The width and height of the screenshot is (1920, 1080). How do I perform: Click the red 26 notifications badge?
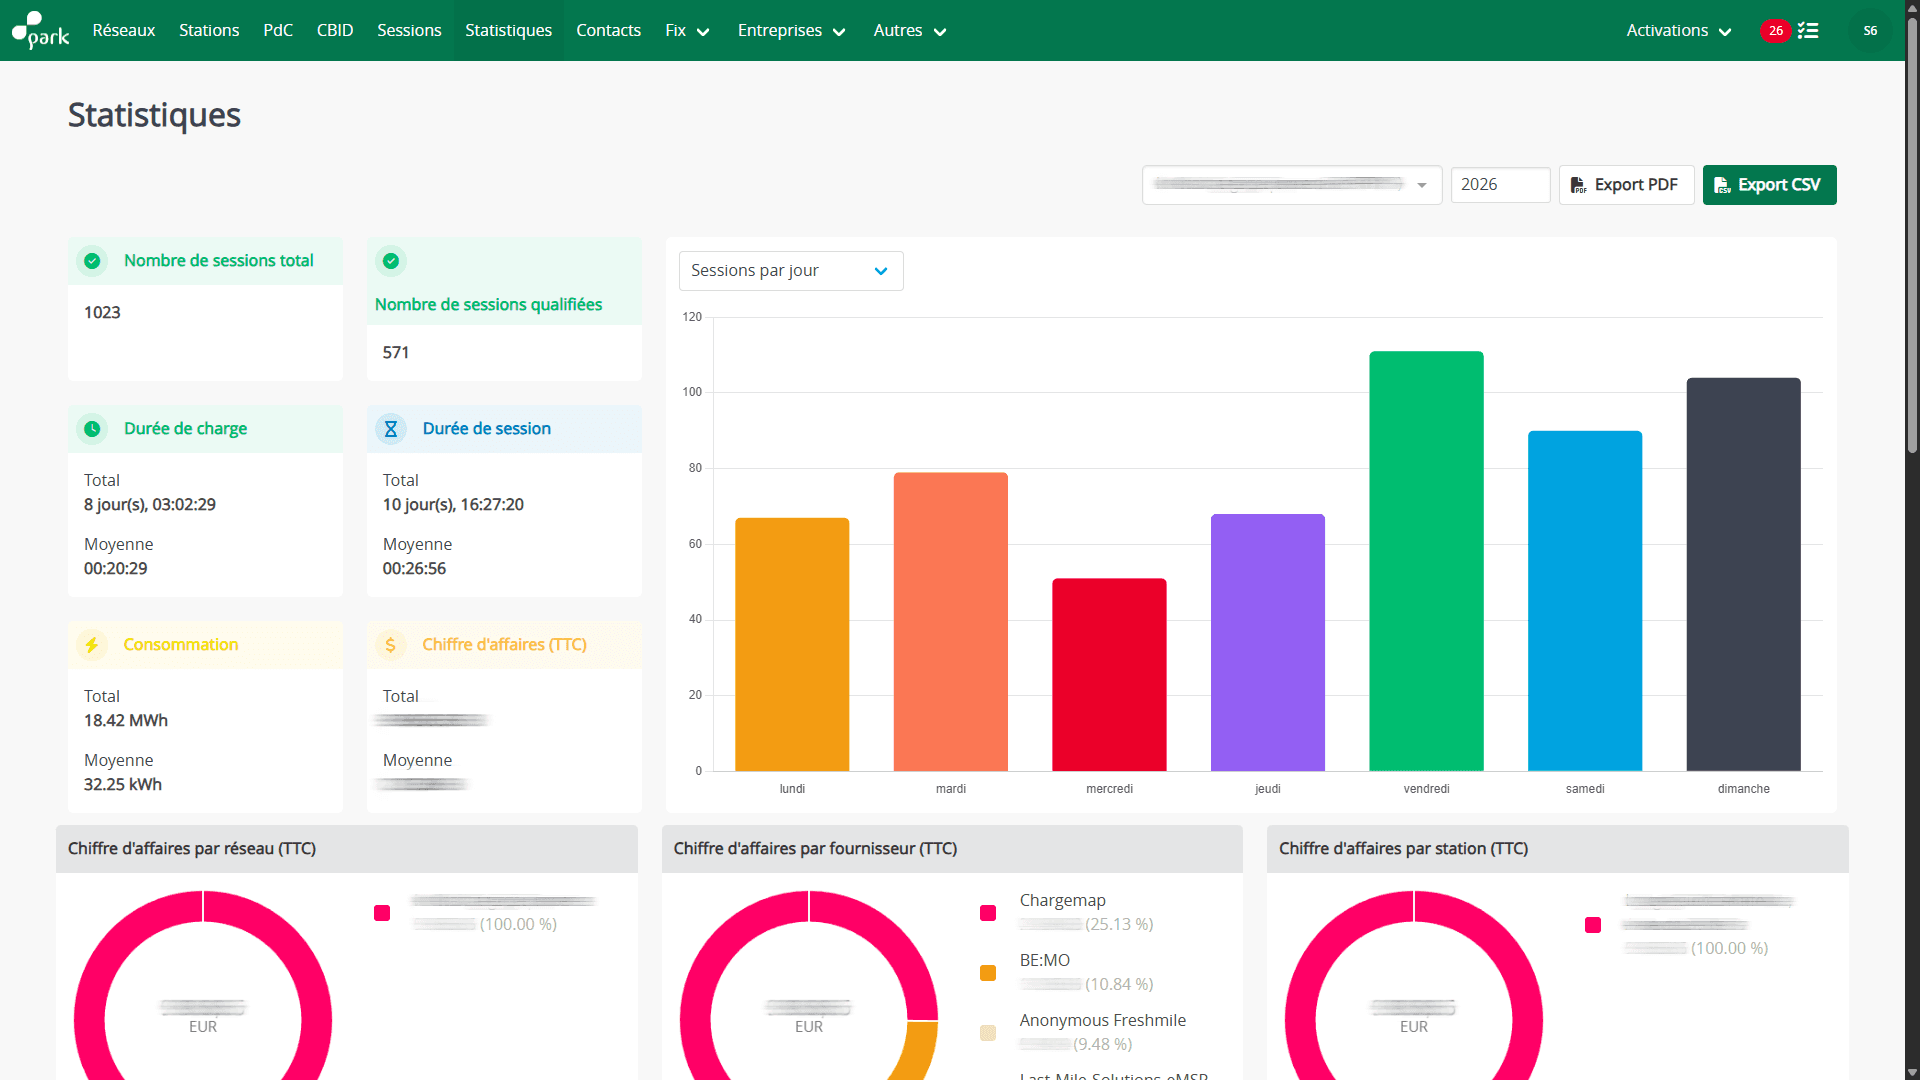click(x=1775, y=31)
